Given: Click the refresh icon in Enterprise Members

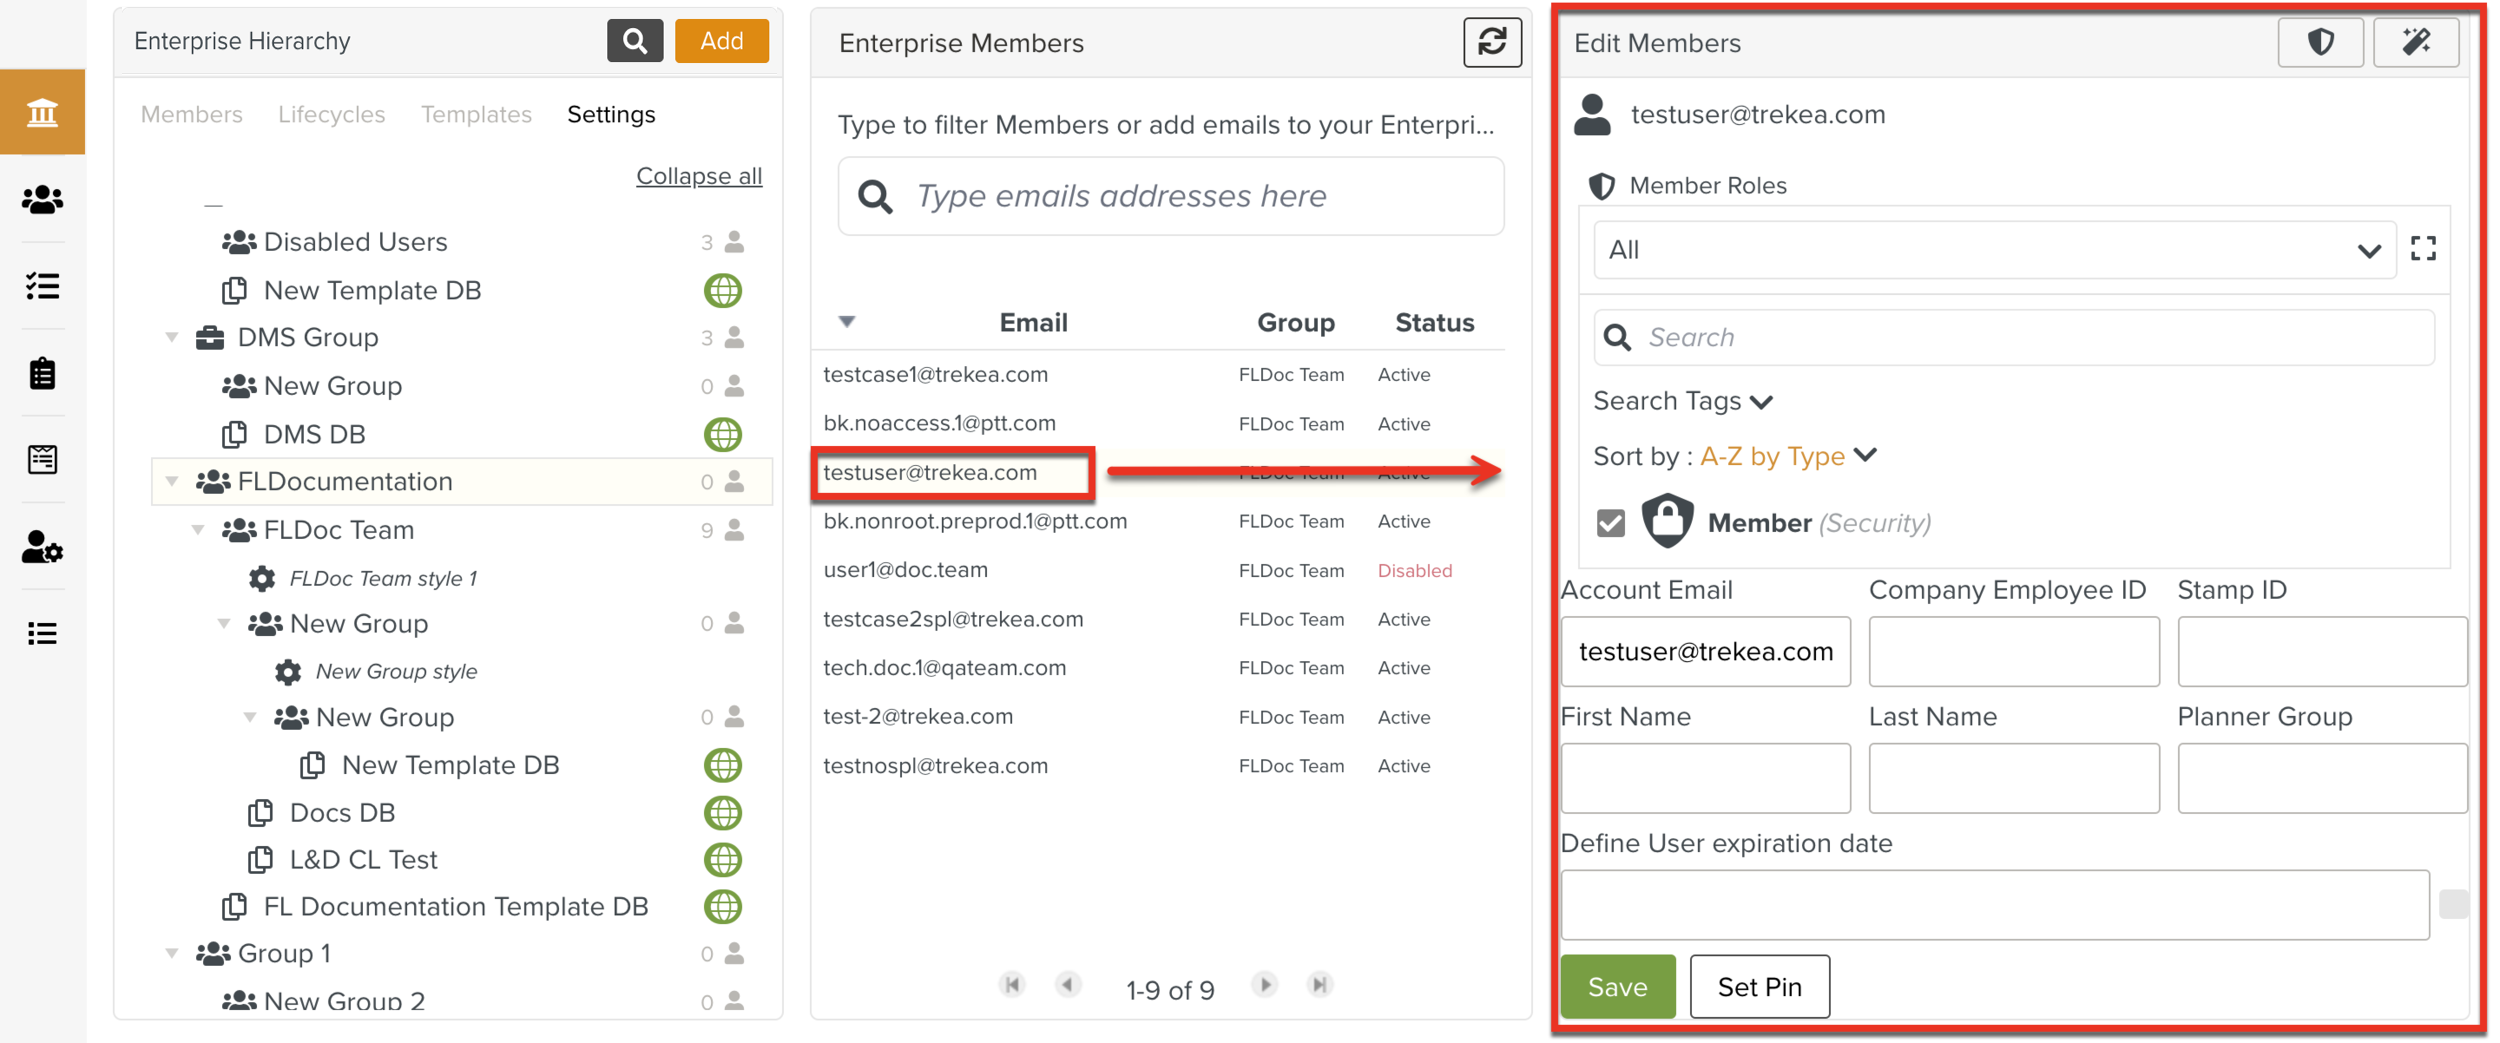Looking at the screenshot, I should pyautogui.click(x=1492, y=42).
